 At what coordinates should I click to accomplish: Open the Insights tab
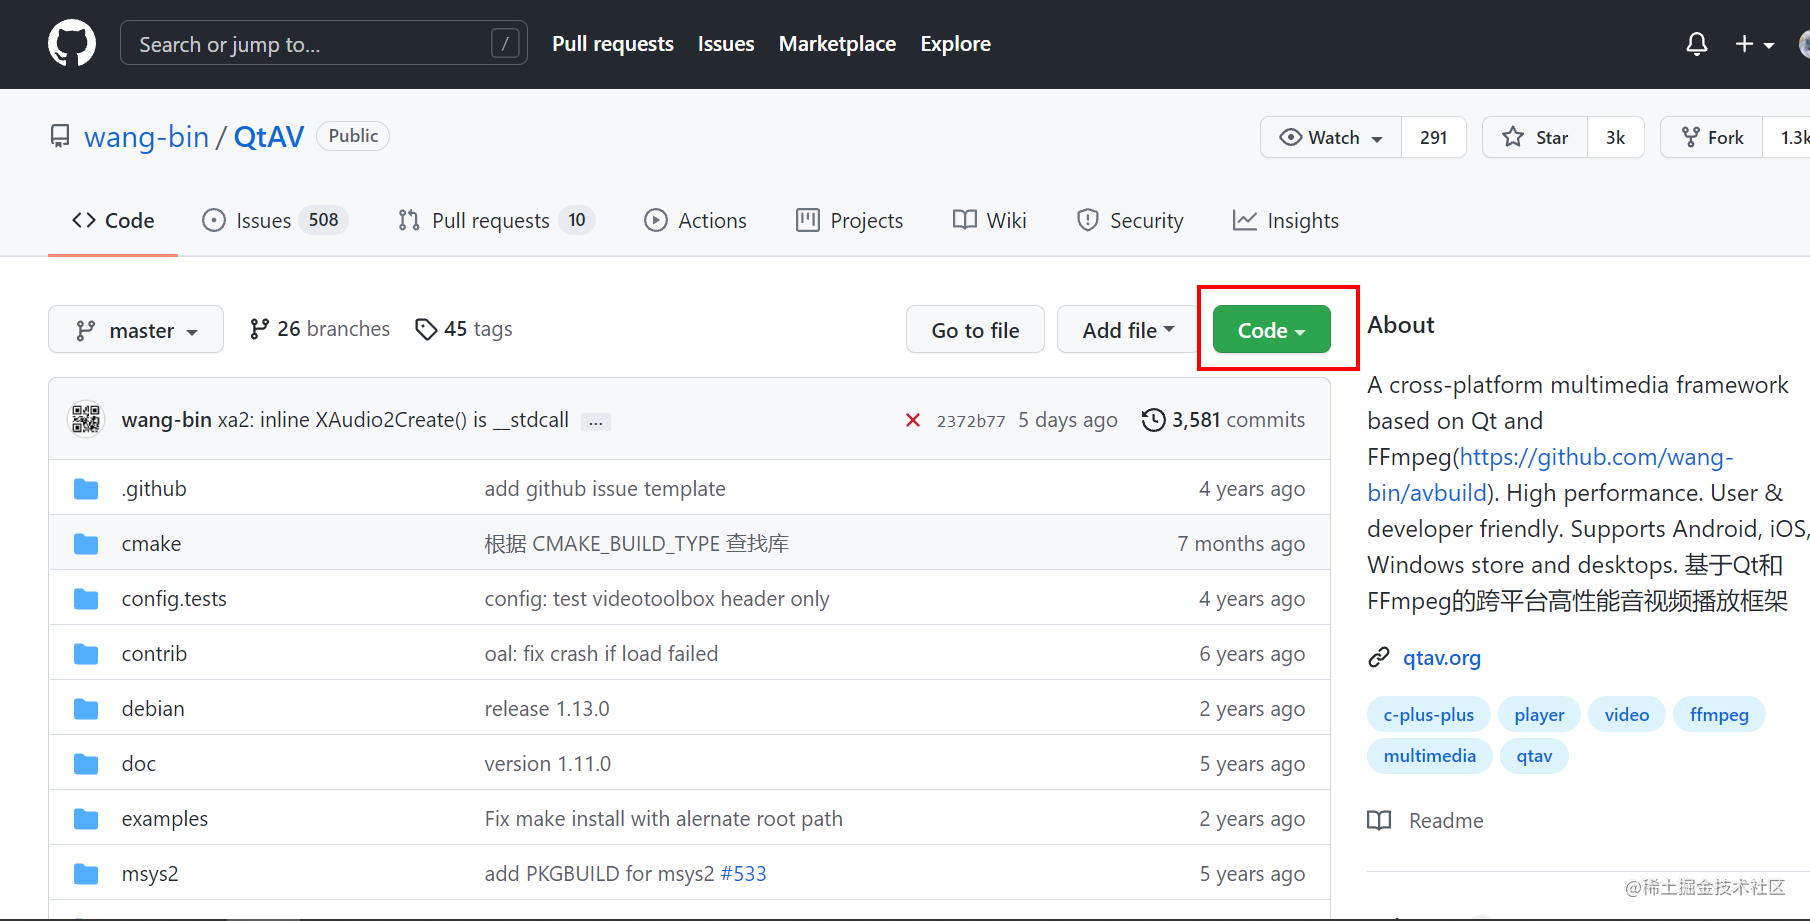tap(1286, 221)
